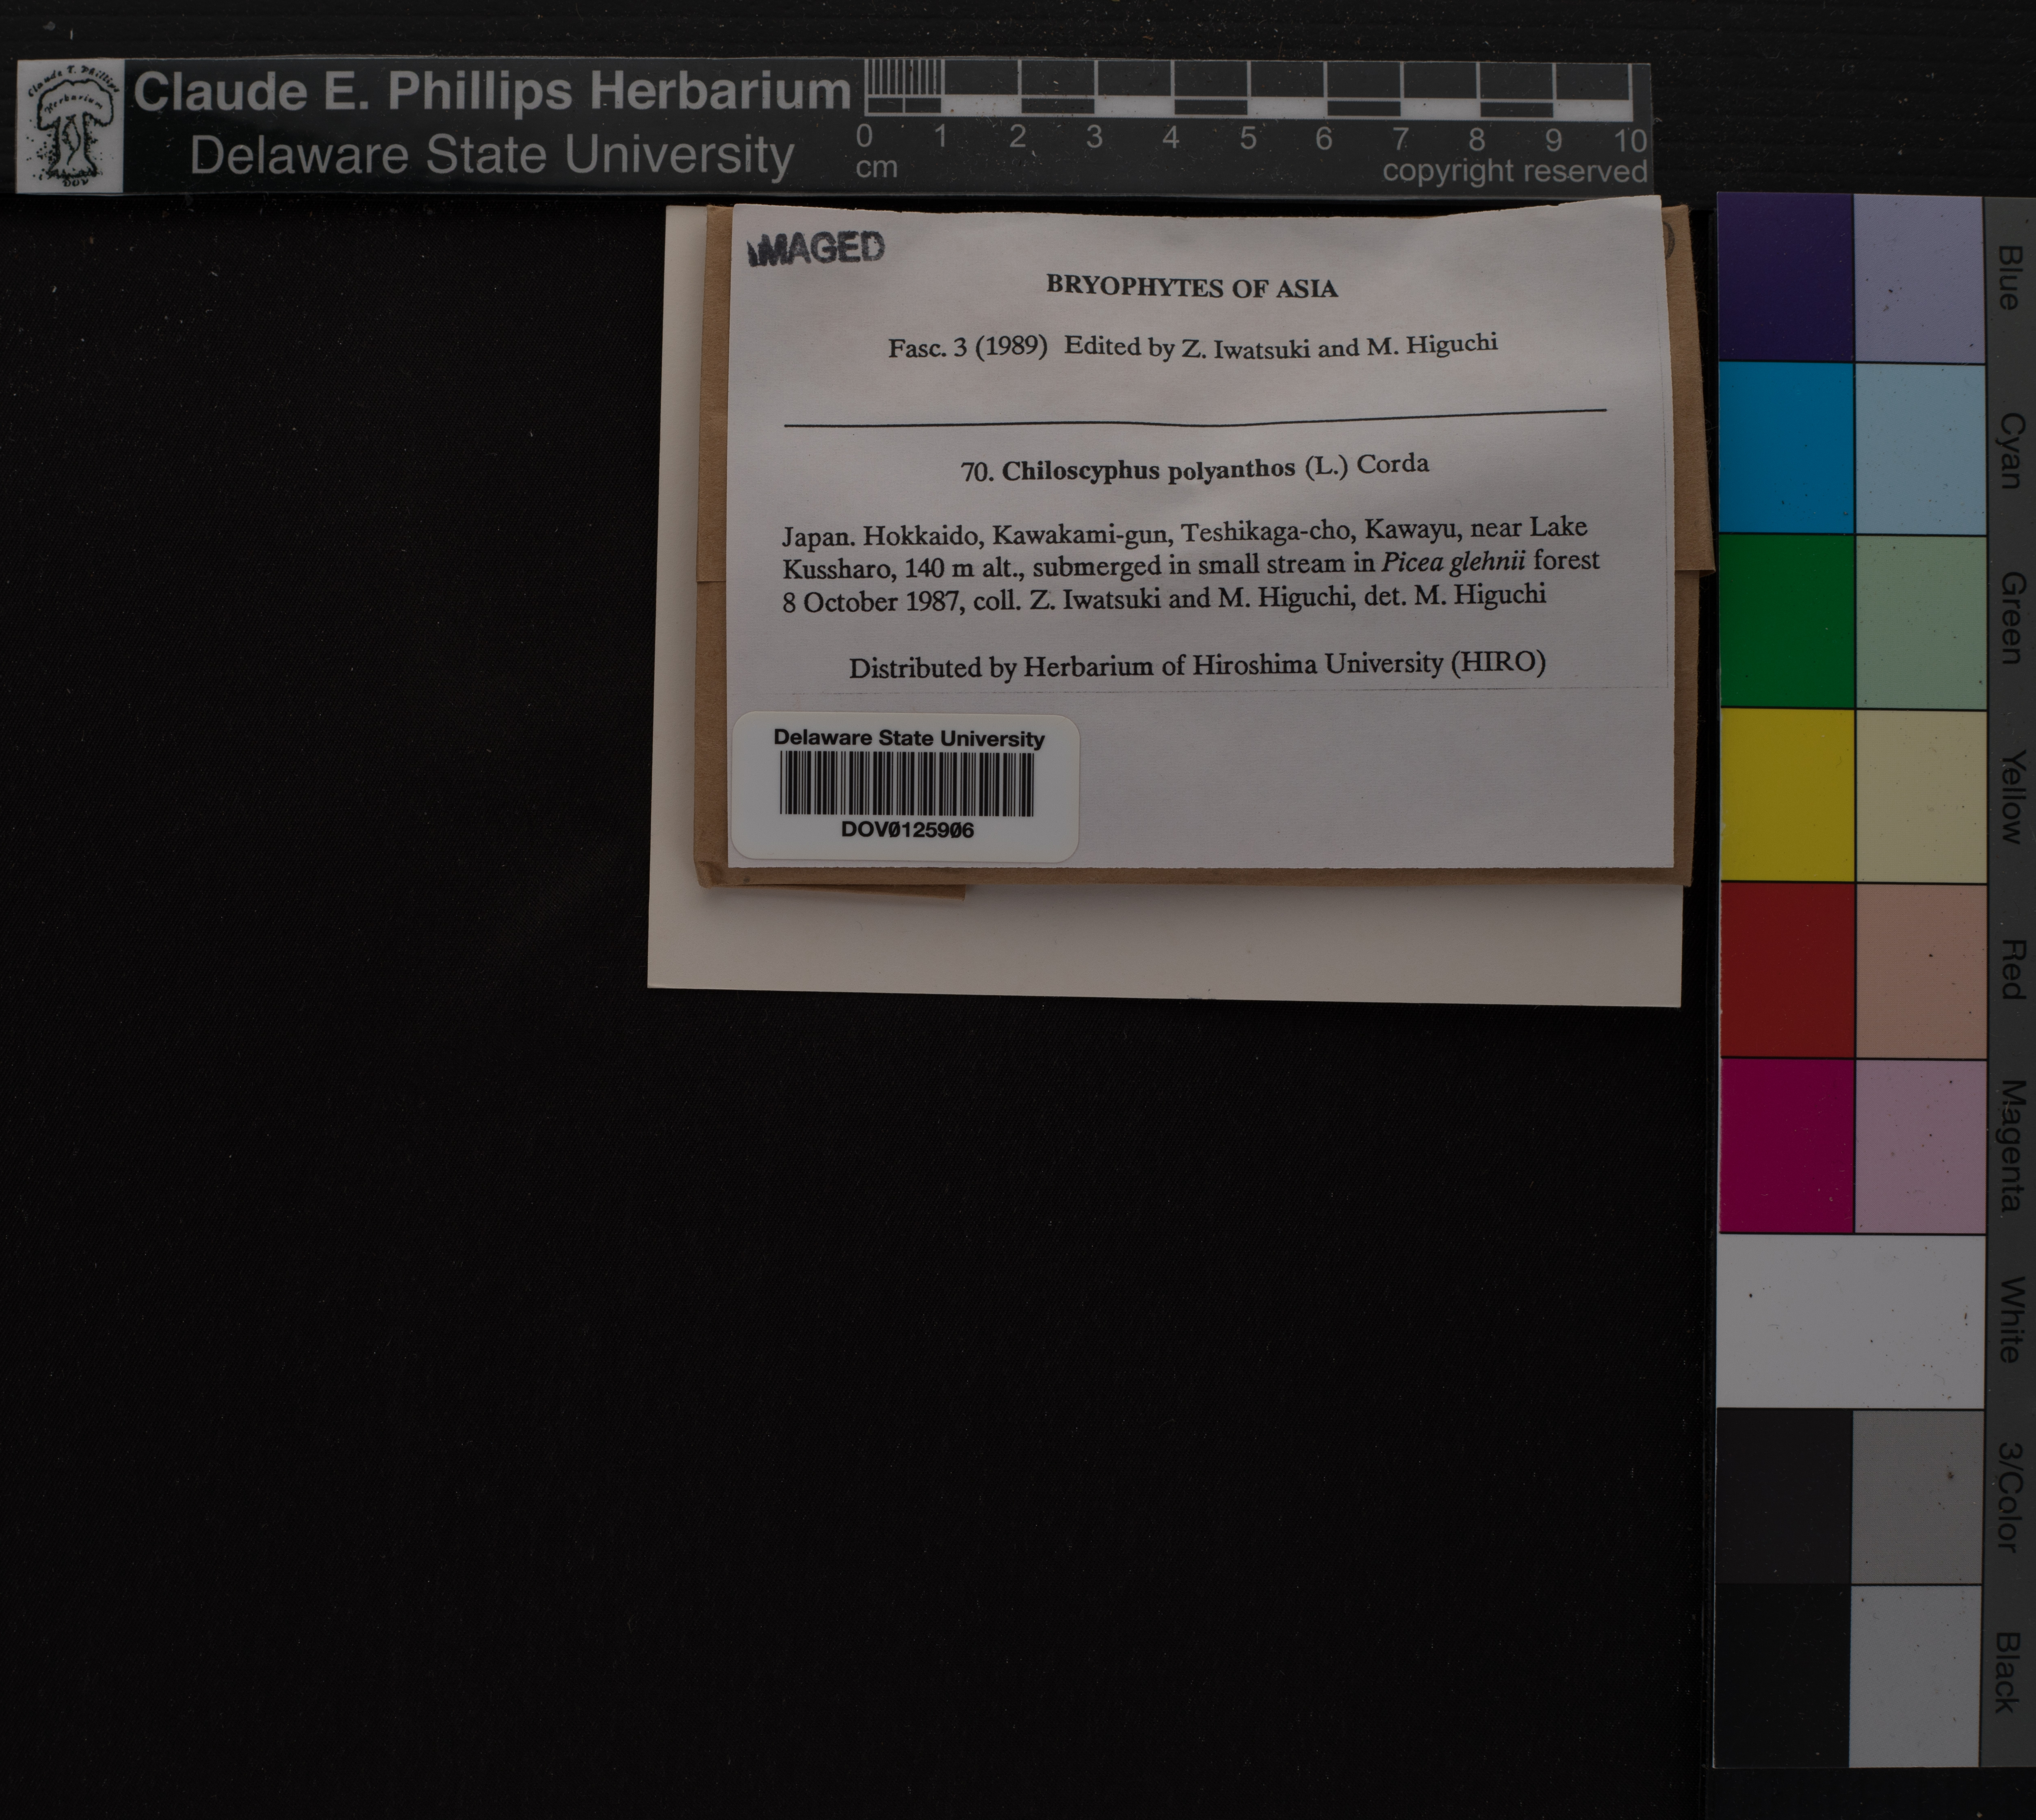Click the DOV0125906 barcode
The image size is (2036, 1820).
[907, 785]
